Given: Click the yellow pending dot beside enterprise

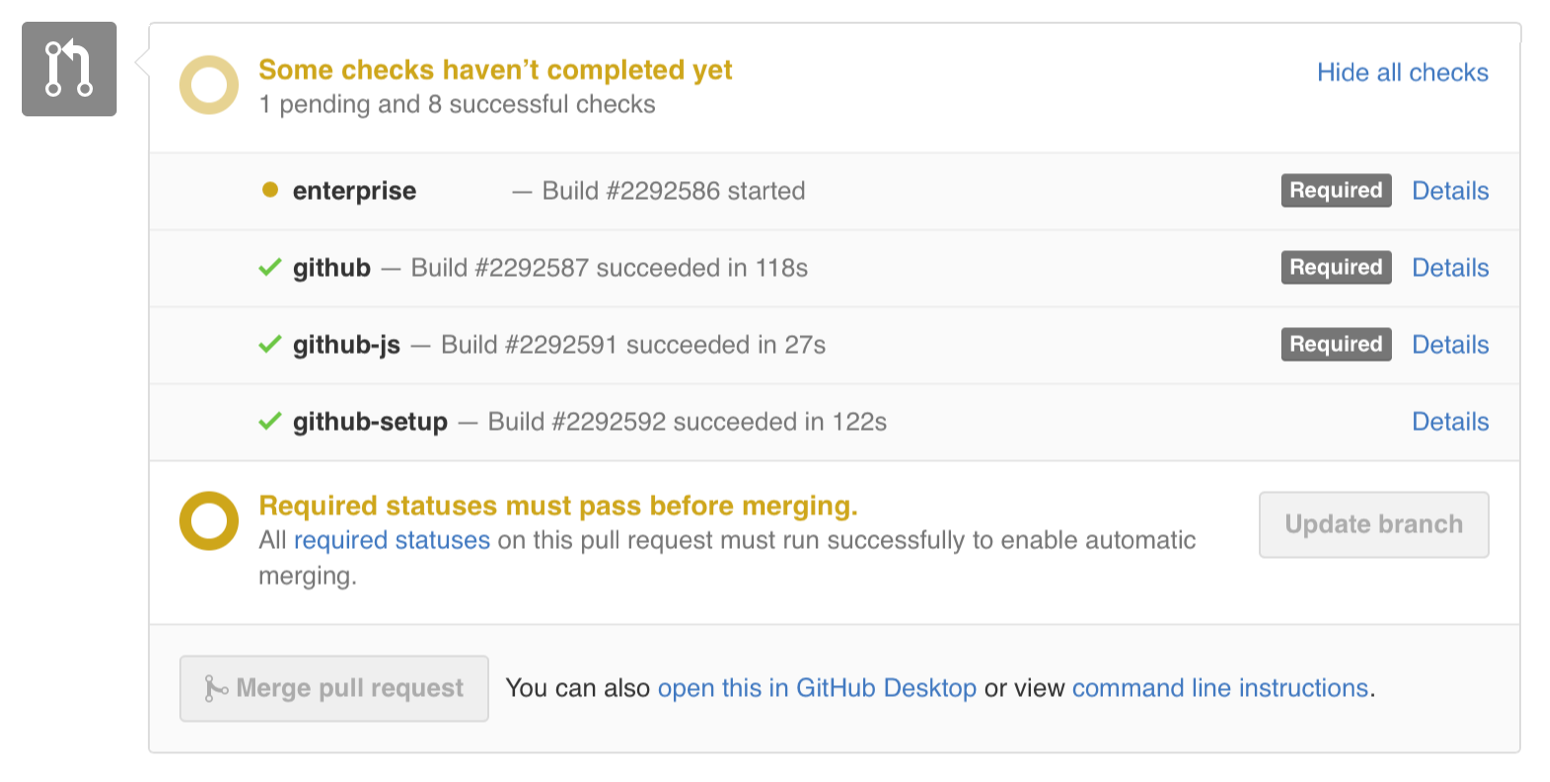Looking at the screenshot, I should coord(269,190).
